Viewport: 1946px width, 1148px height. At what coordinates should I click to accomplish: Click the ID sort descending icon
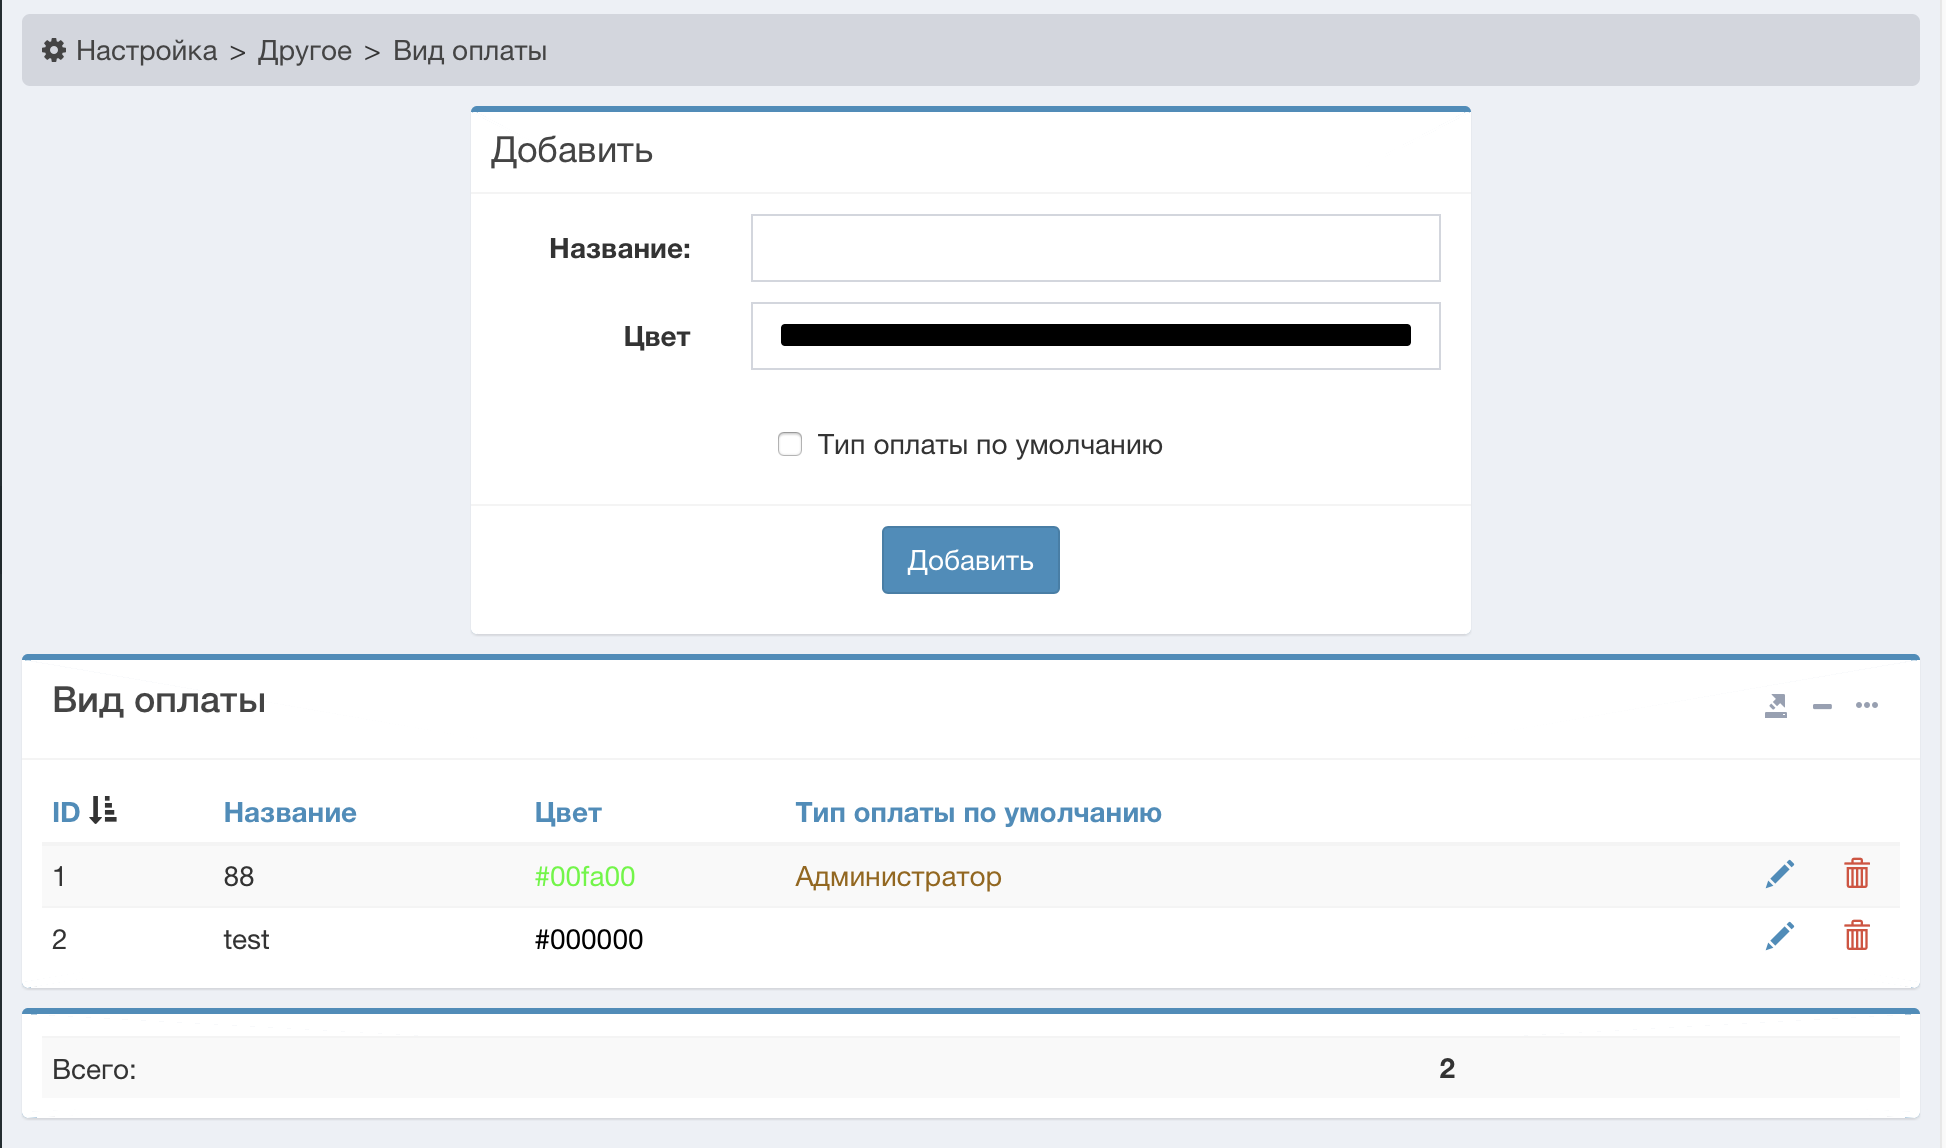103,810
